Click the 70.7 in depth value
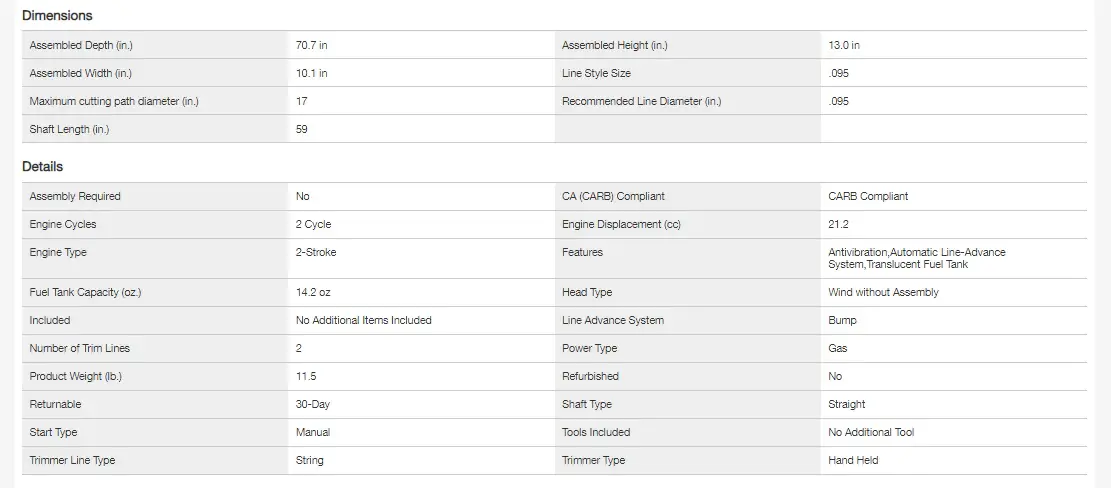This screenshot has width=1111, height=488. (312, 45)
